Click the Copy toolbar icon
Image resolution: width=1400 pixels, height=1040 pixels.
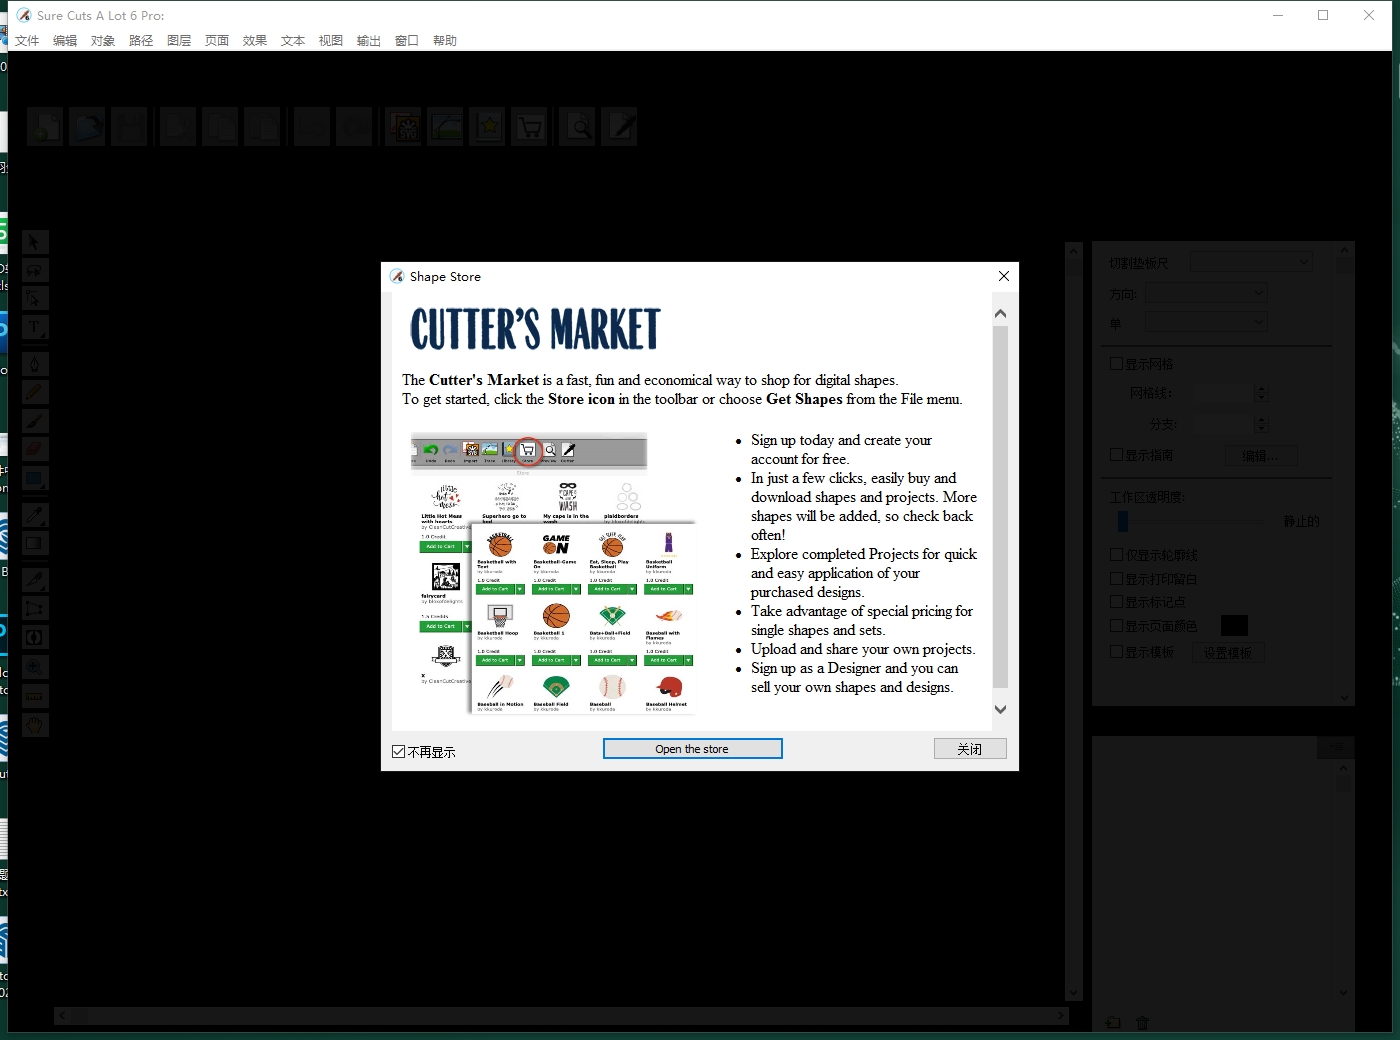tap(220, 127)
